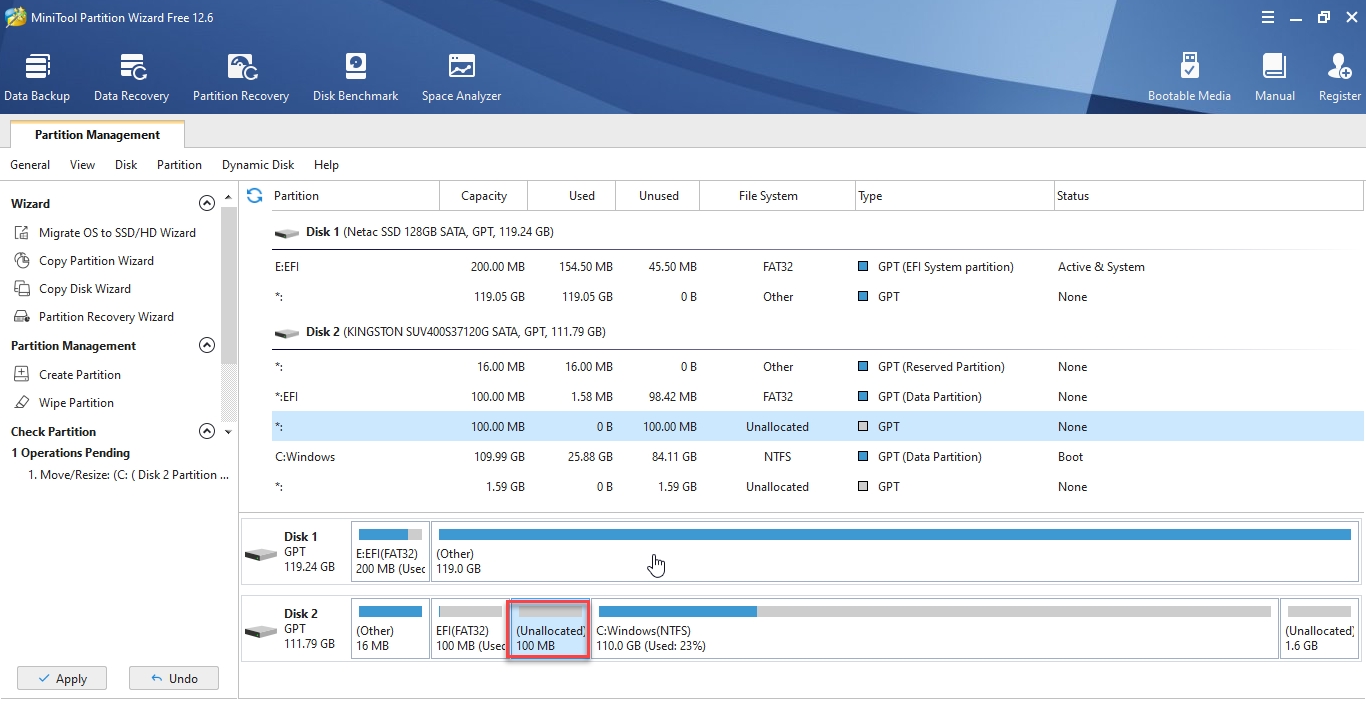Select the 119.05 GB Other partition row
Viewport: 1366px width, 720px height.
click(817, 297)
